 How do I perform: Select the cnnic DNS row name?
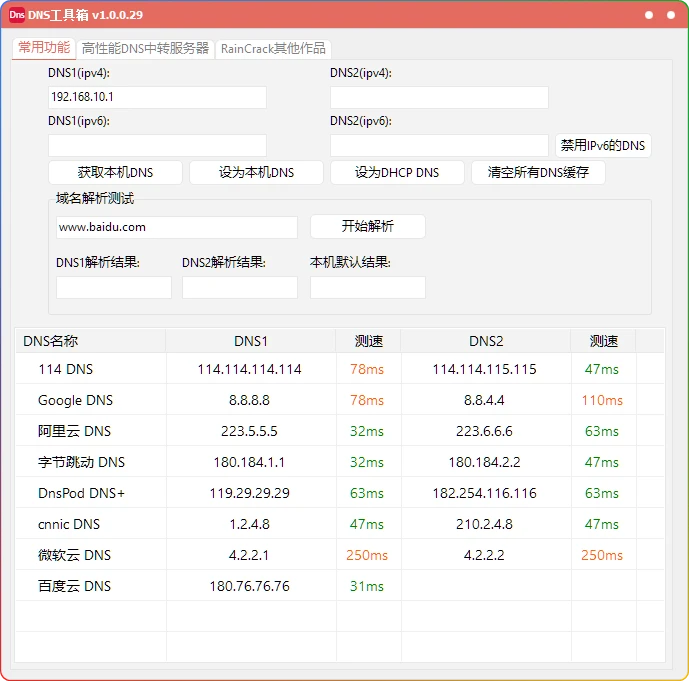pos(69,524)
